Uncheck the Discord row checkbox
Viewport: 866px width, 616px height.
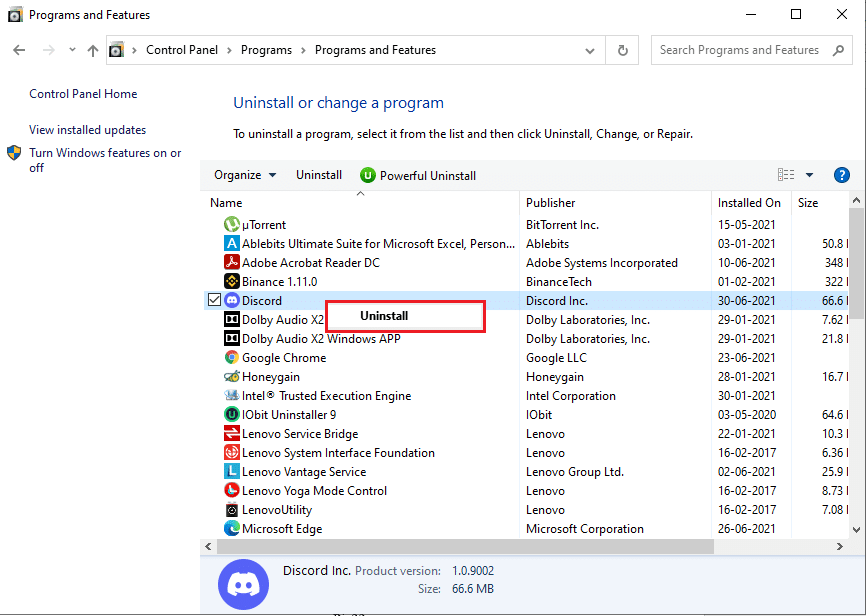(x=214, y=301)
